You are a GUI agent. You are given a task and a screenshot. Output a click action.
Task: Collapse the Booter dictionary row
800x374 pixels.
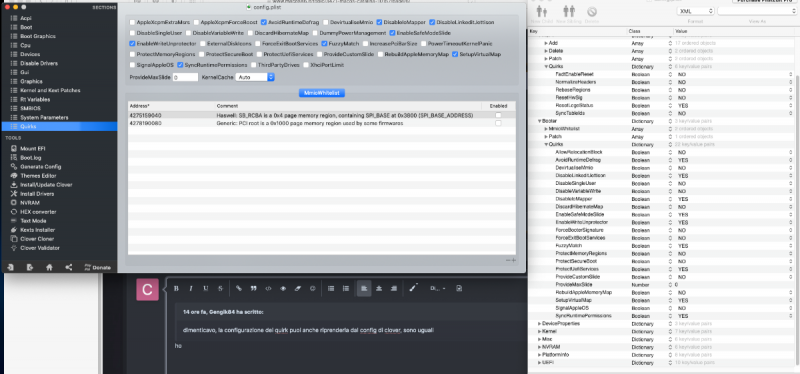(x=540, y=121)
